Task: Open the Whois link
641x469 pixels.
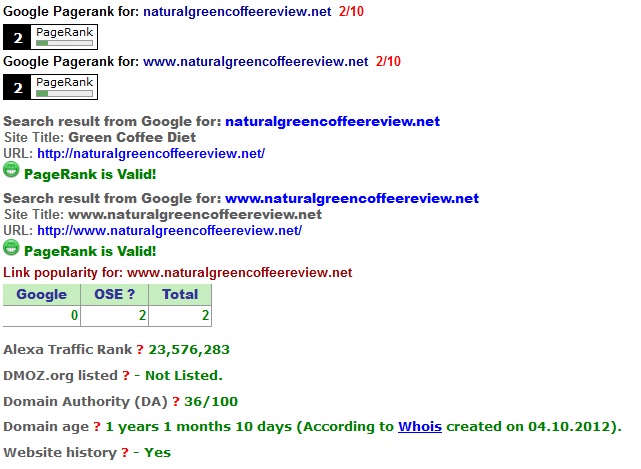Action: point(420,426)
